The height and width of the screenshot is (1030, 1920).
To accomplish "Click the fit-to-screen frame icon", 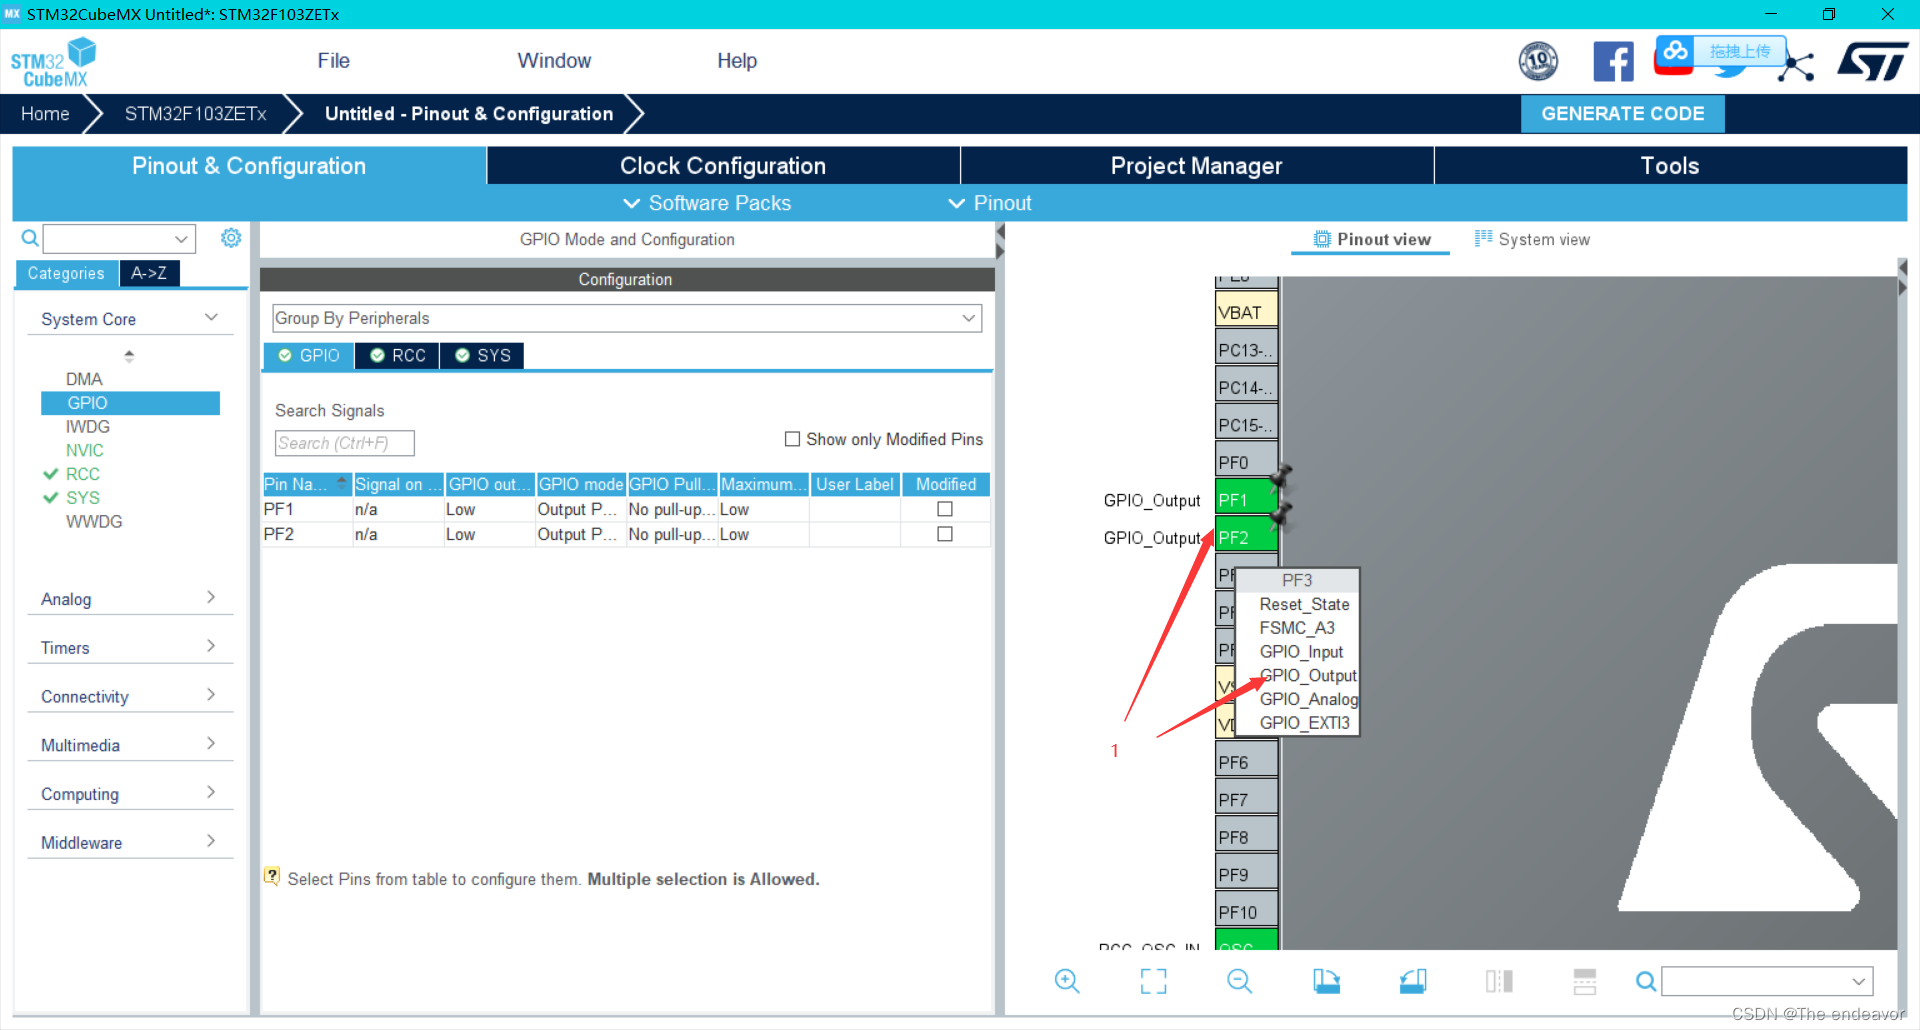I will (1153, 981).
